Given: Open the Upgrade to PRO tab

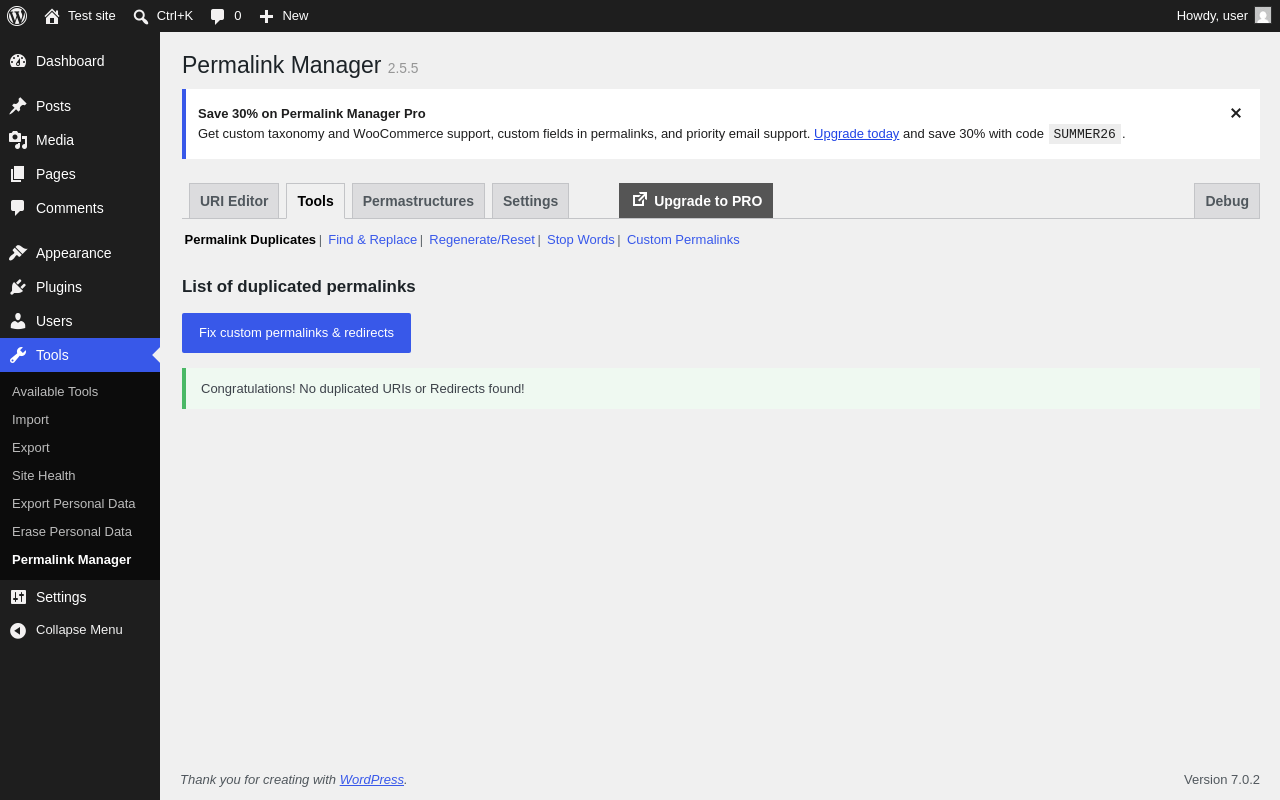Looking at the screenshot, I should pos(696,201).
